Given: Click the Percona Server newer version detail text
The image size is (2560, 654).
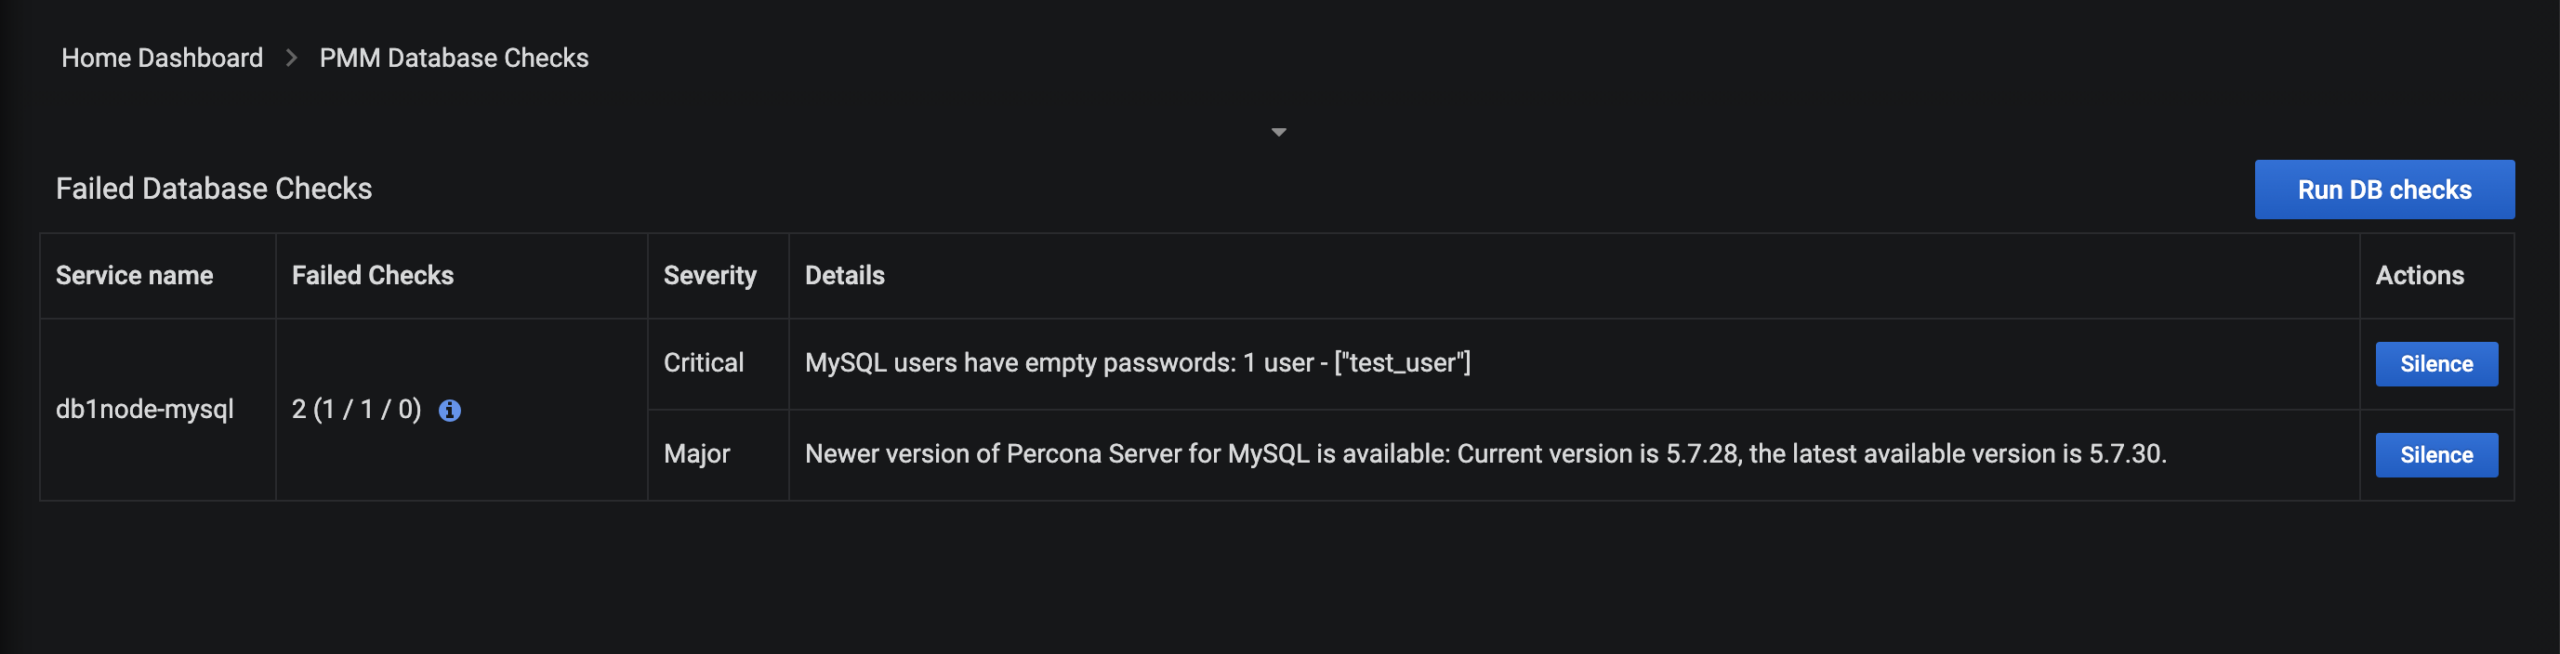Looking at the screenshot, I should coord(1485,454).
